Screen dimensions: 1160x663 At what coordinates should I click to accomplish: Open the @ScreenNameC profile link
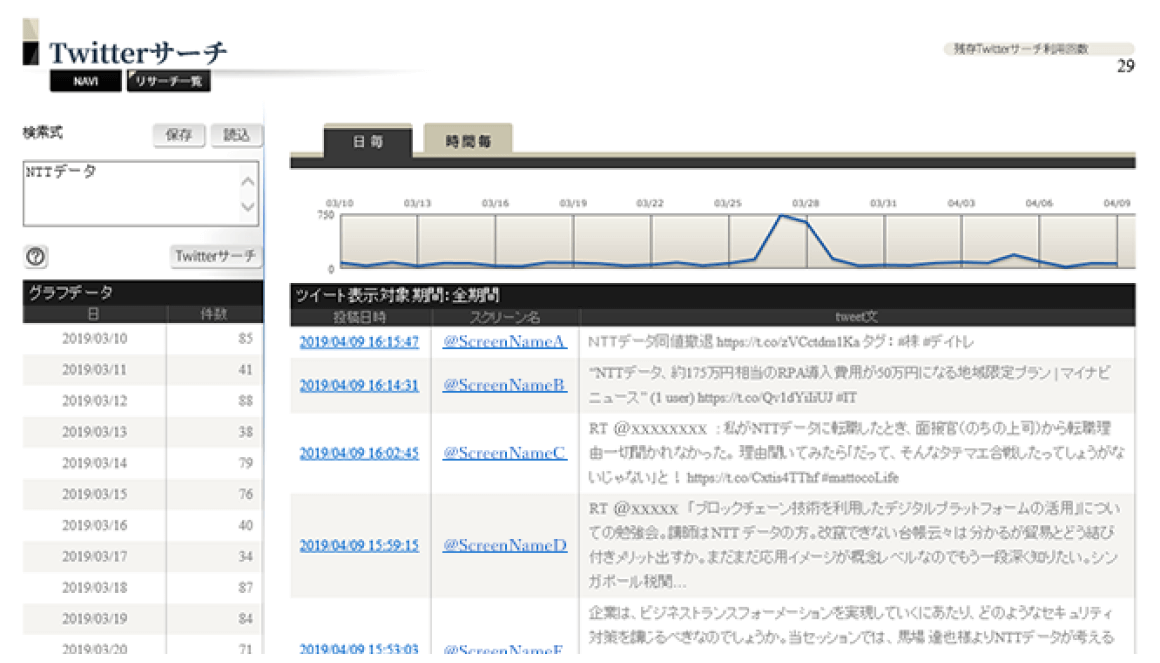504,453
